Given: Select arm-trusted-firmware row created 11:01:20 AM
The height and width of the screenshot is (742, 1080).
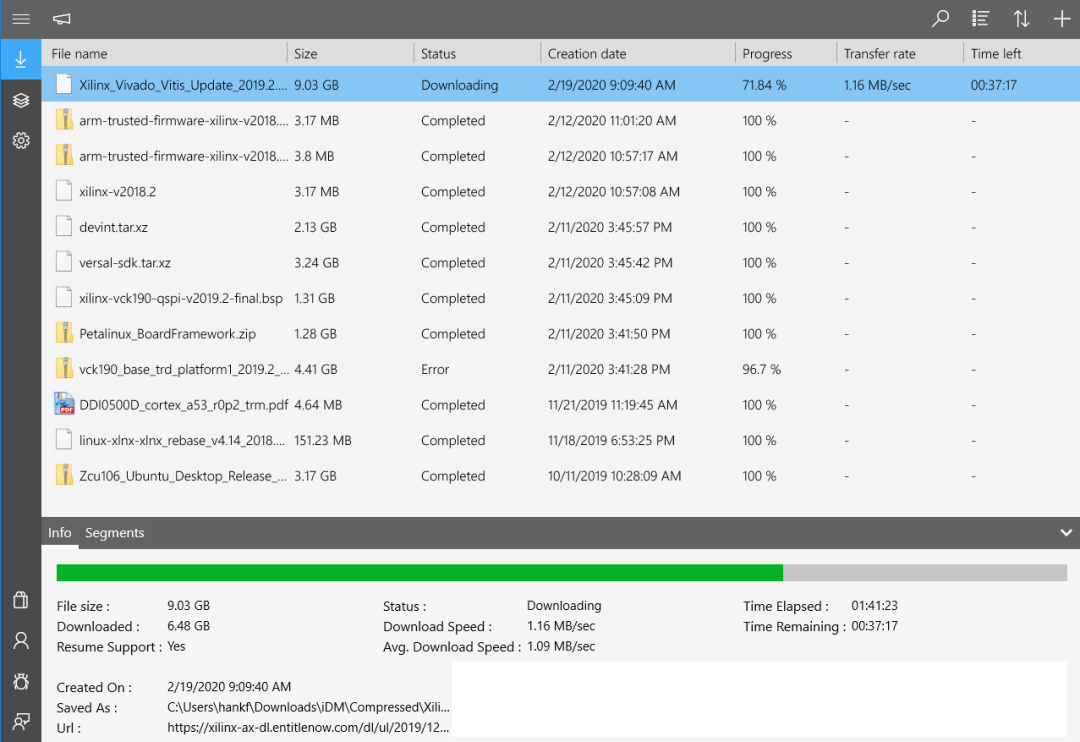Looking at the screenshot, I should (561, 121).
